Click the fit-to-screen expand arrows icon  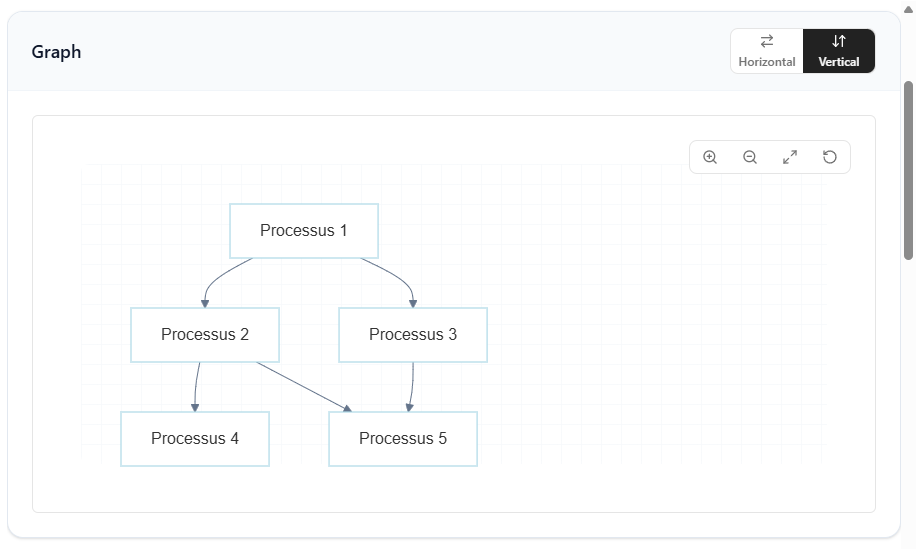(x=790, y=157)
